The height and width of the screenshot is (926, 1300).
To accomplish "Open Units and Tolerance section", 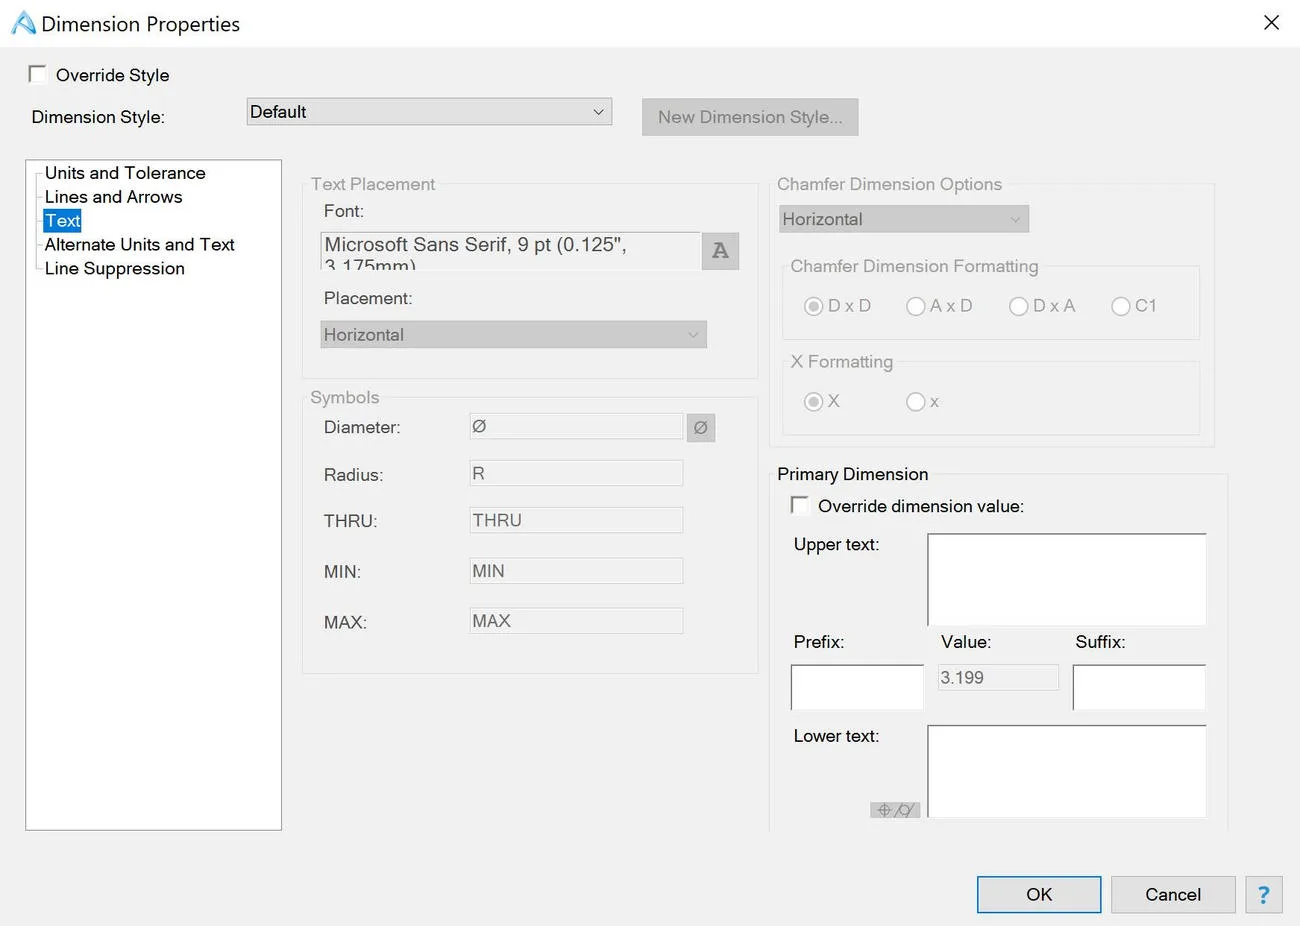I will point(125,173).
